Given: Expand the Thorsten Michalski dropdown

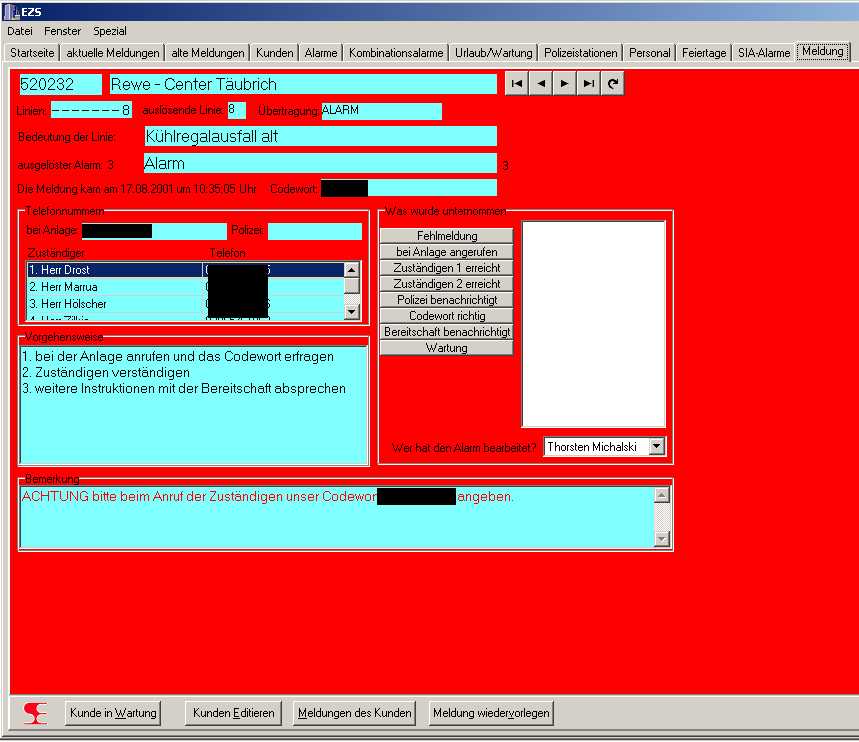Looking at the screenshot, I should (x=656, y=447).
